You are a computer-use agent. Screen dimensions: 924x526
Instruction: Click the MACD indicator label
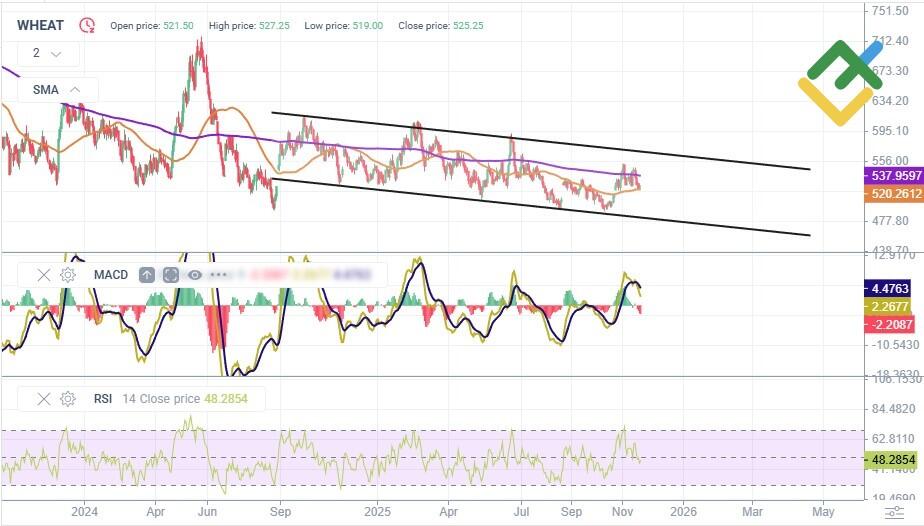pos(111,275)
